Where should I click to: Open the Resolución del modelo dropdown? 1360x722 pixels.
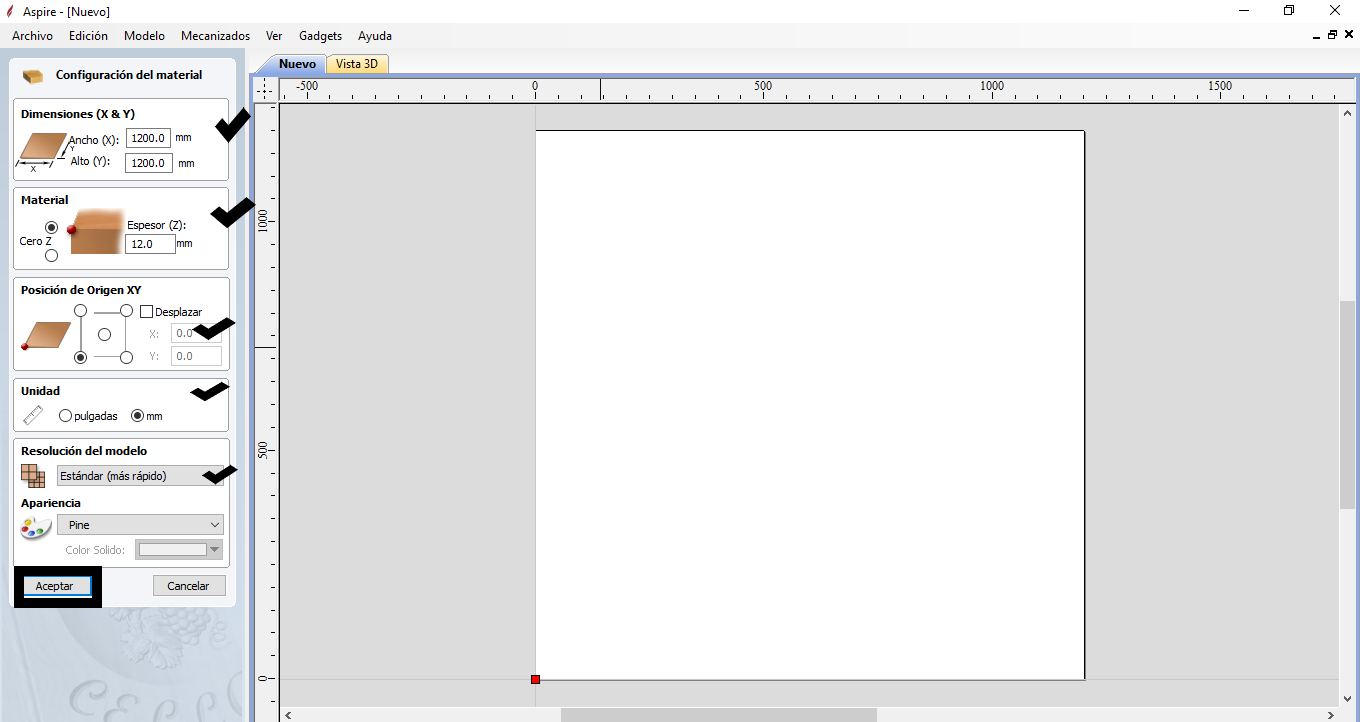140,476
